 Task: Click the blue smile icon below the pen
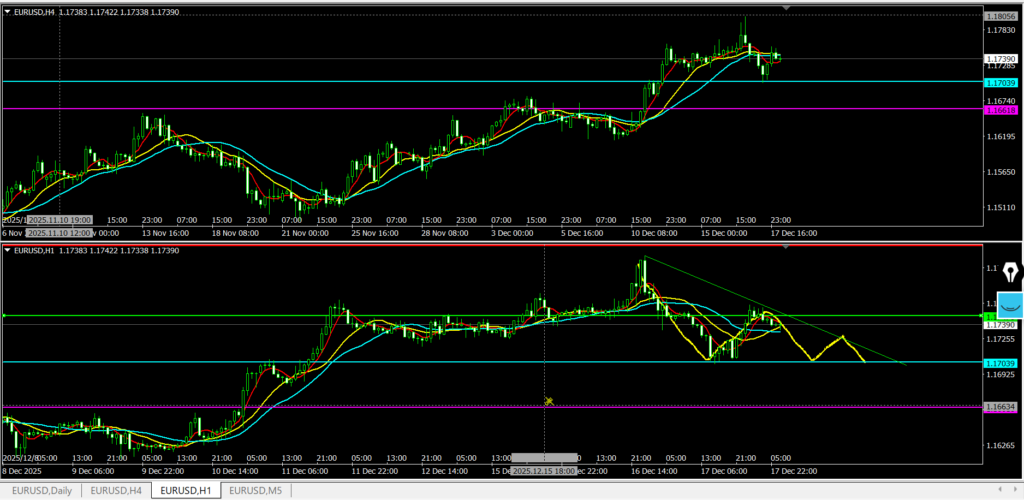1010,302
